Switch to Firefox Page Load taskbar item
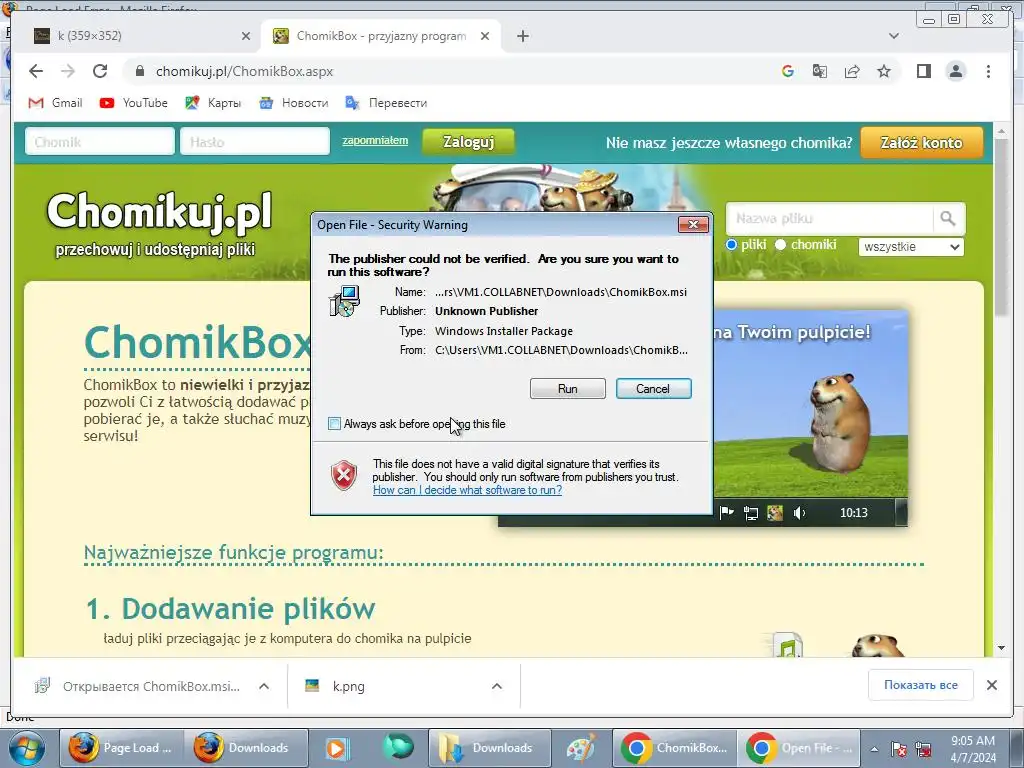Screen dimensions: 1024x768 (x=120, y=748)
